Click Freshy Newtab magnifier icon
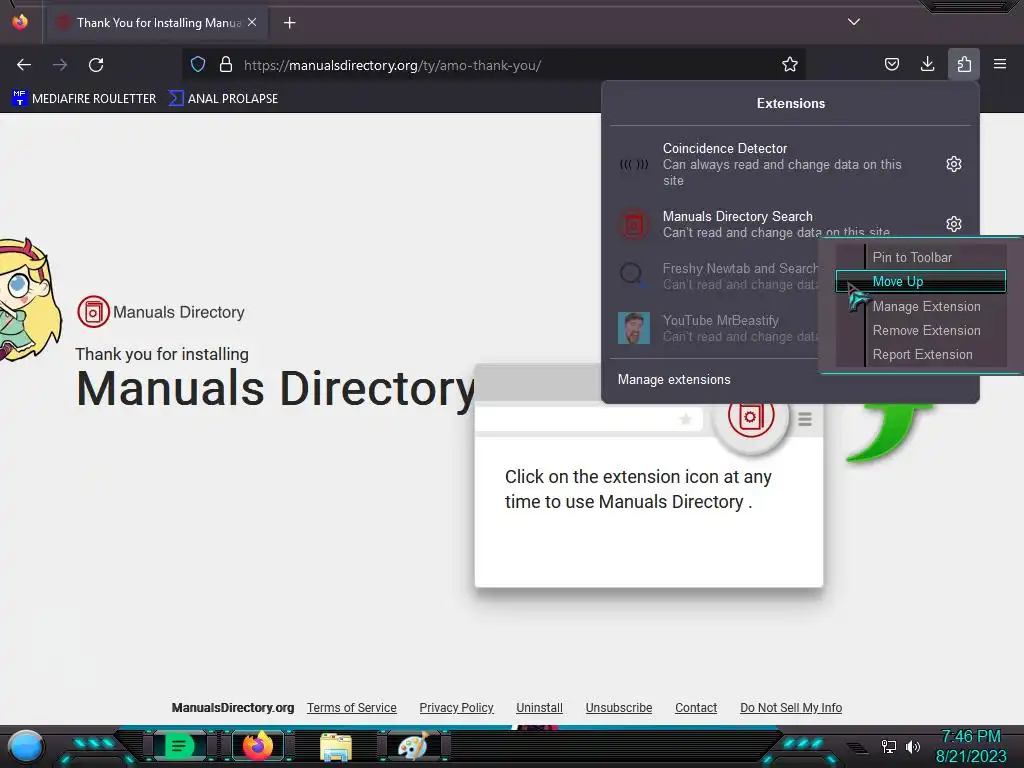The image size is (1024, 768). click(632, 274)
